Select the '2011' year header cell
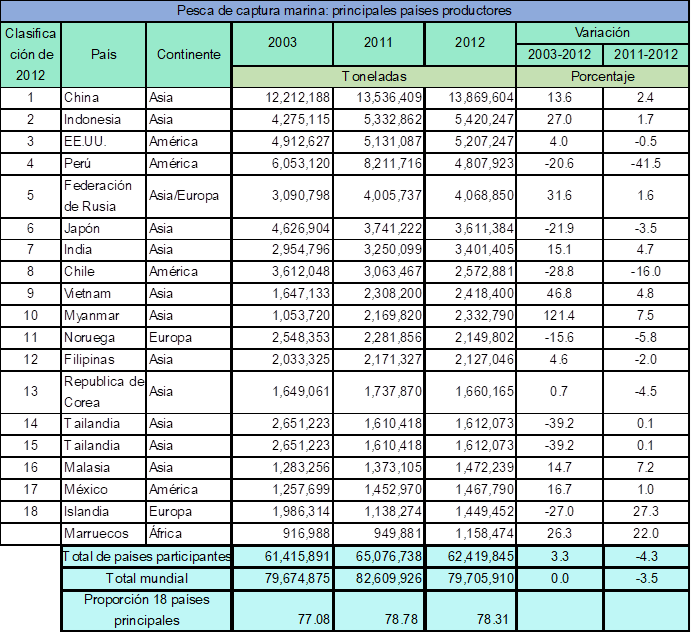 tap(379, 43)
